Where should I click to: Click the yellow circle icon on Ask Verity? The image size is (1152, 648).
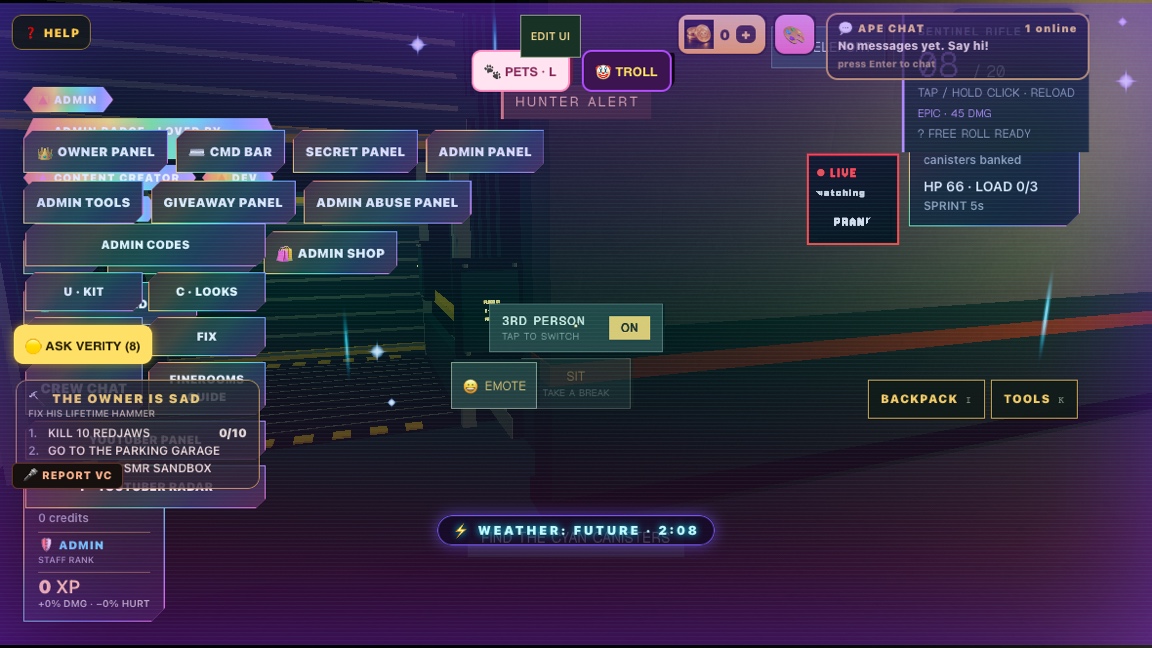33,346
